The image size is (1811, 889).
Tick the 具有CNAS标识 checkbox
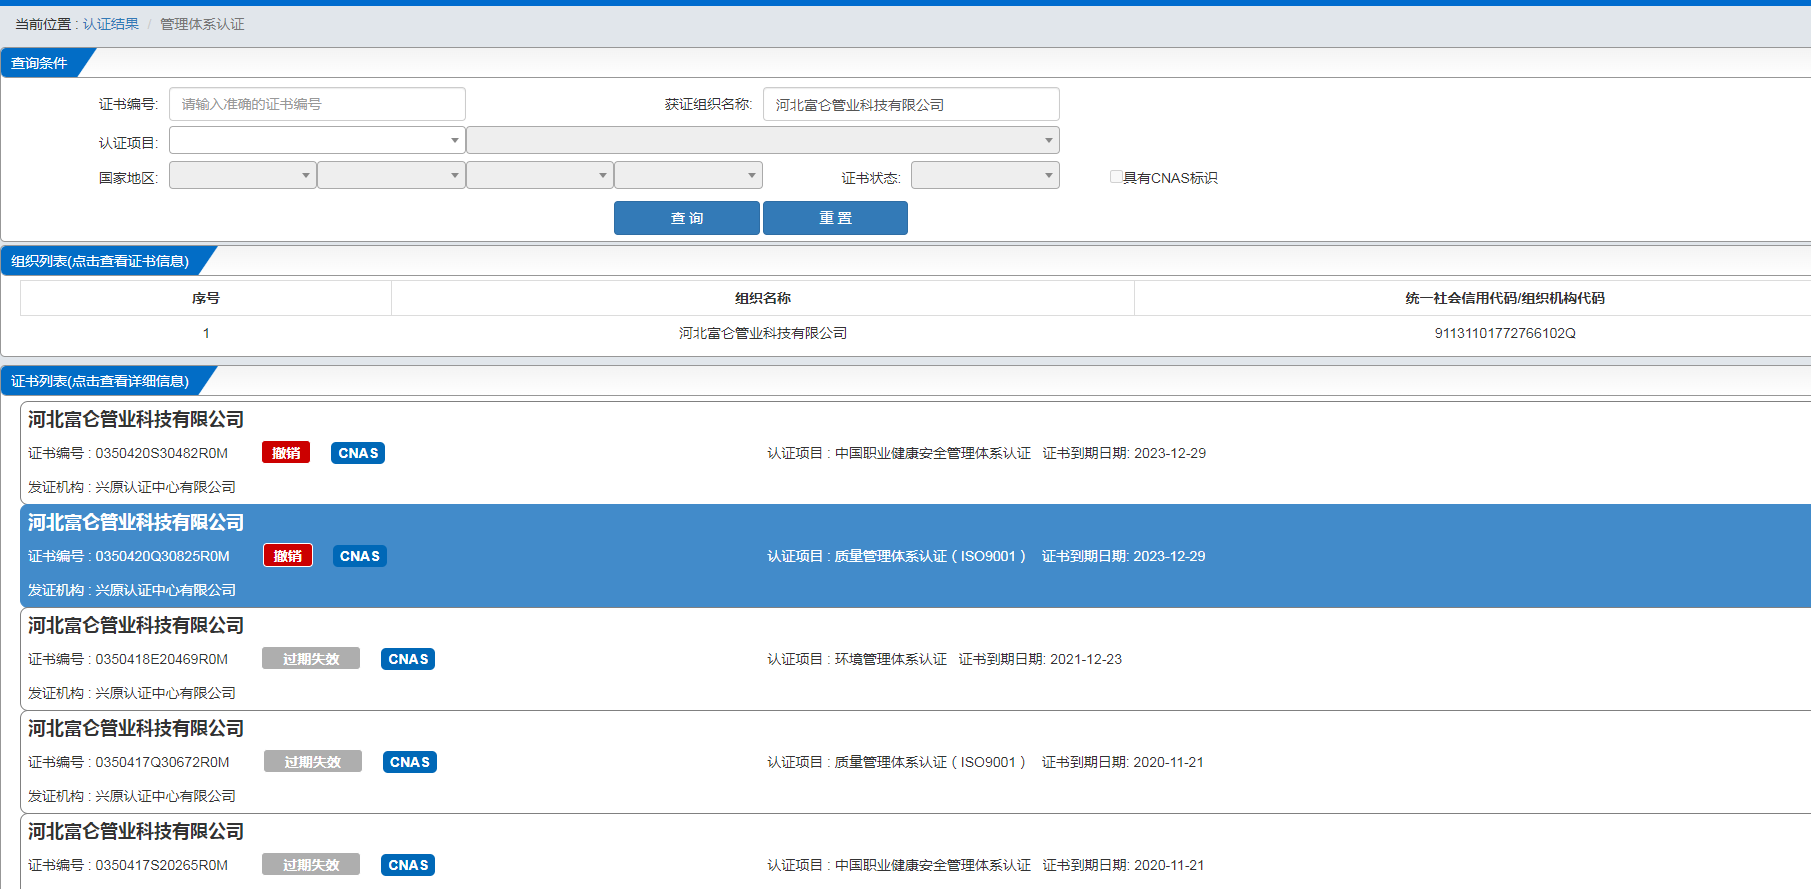click(x=1116, y=177)
